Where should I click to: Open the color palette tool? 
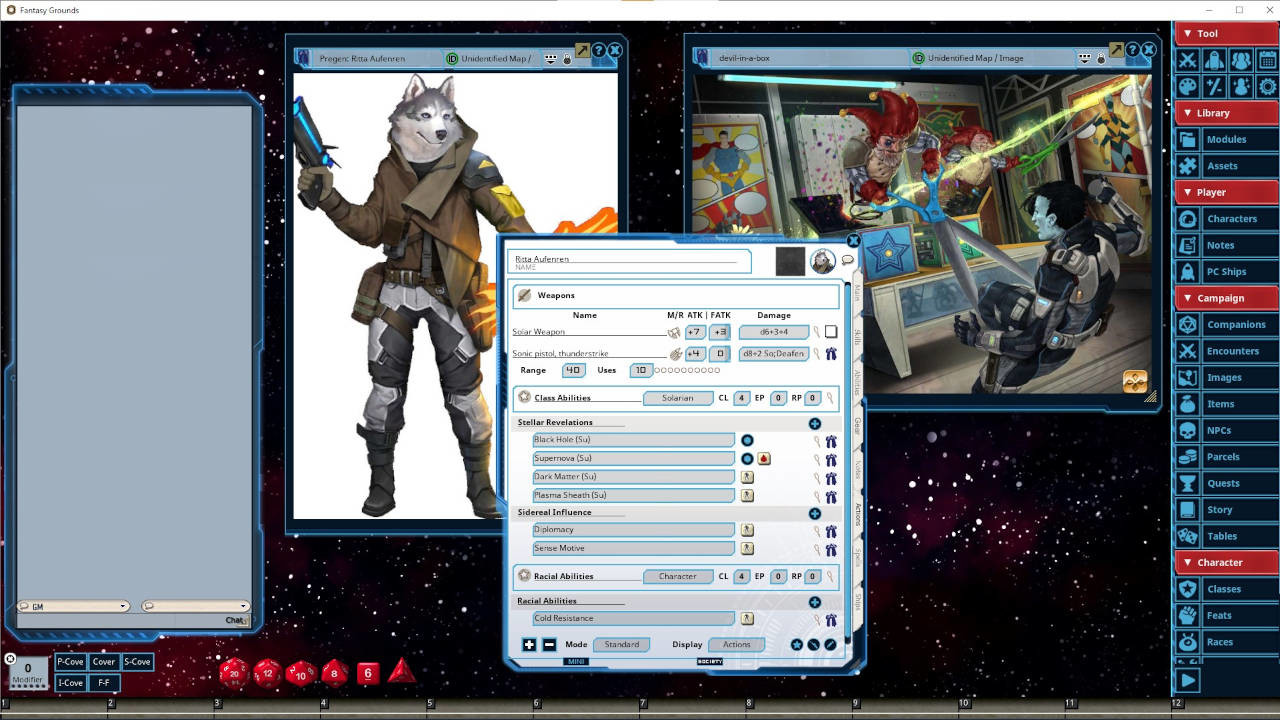coord(1186,86)
